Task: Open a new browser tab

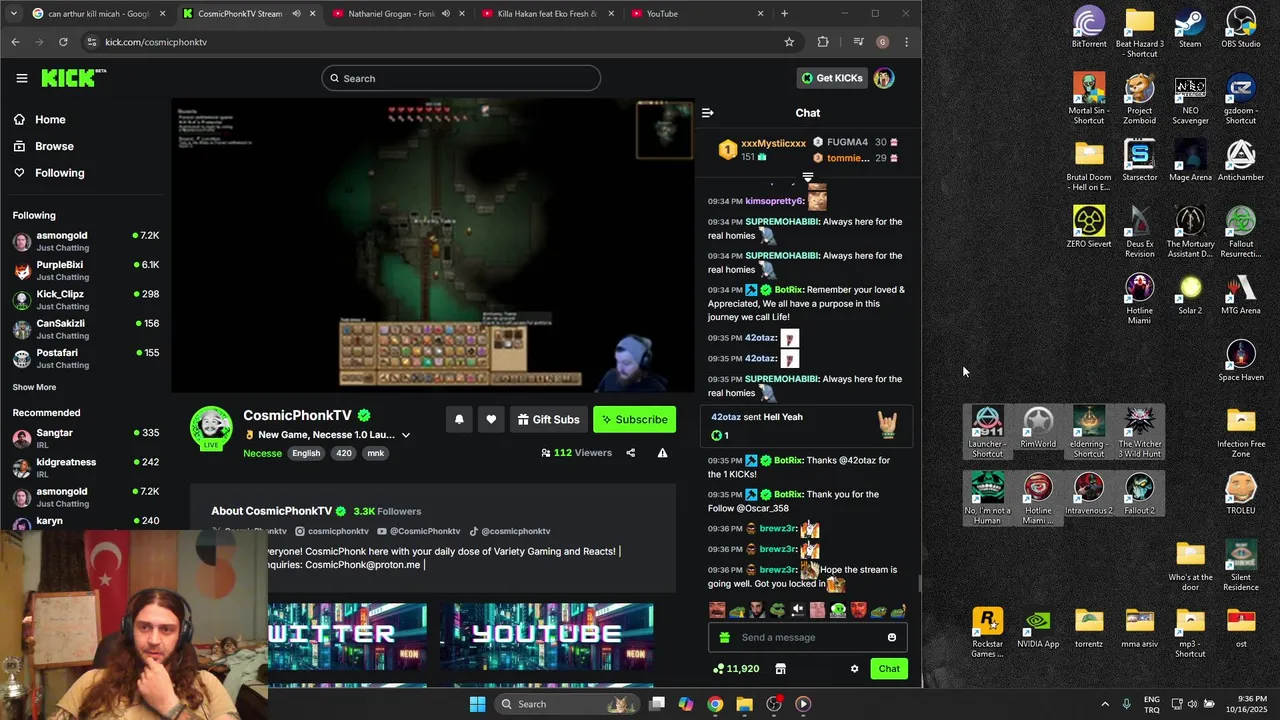Action: click(784, 14)
